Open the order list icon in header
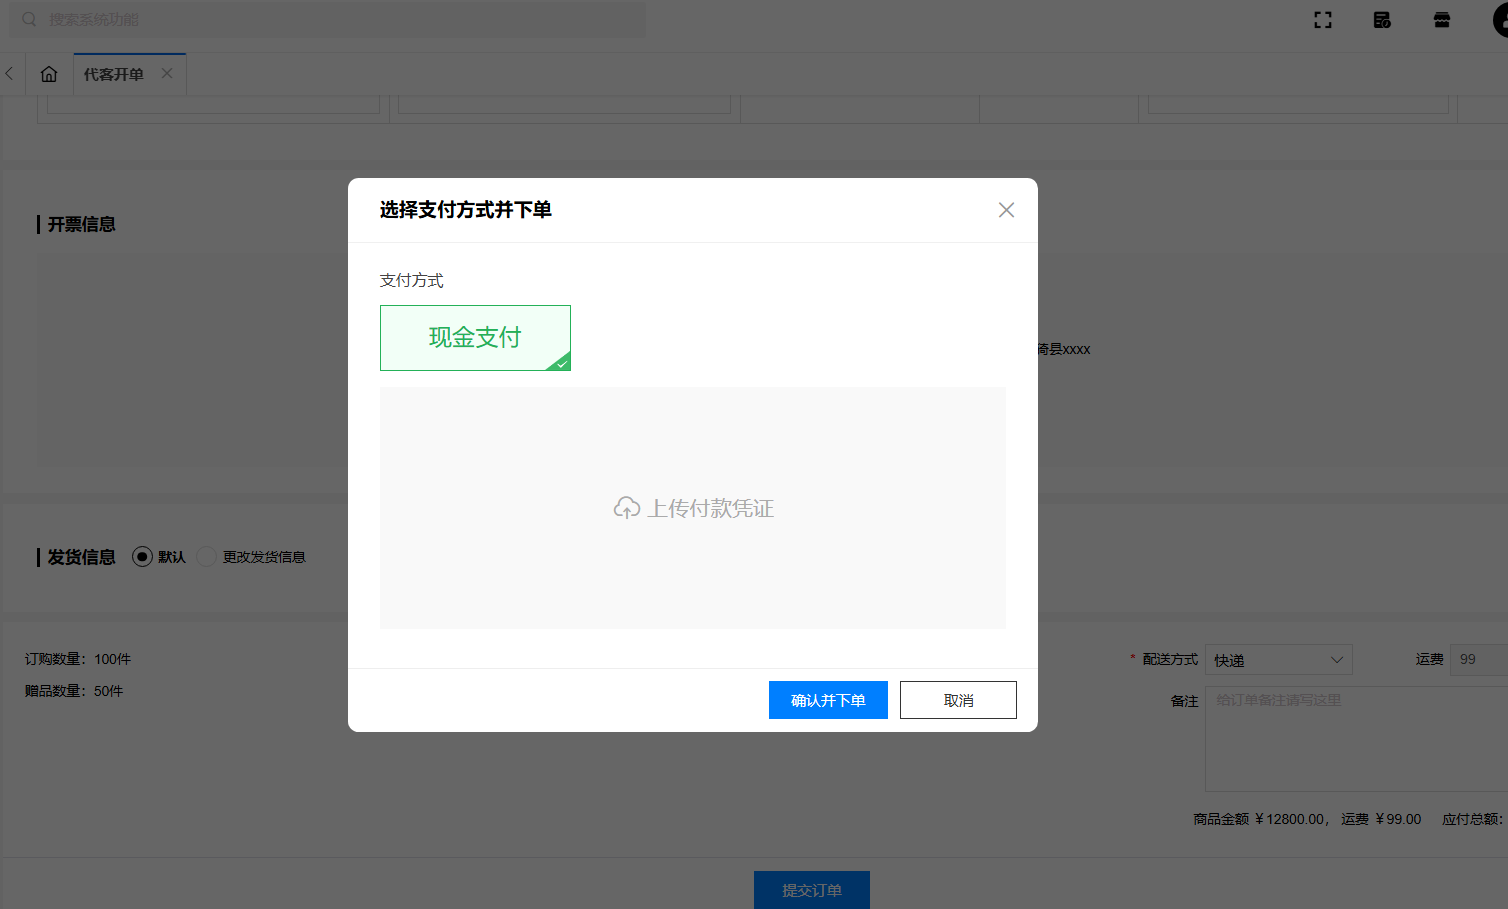The height and width of the screenshot is (909, 1508). pyautogui.click(x=1382, y=20)
